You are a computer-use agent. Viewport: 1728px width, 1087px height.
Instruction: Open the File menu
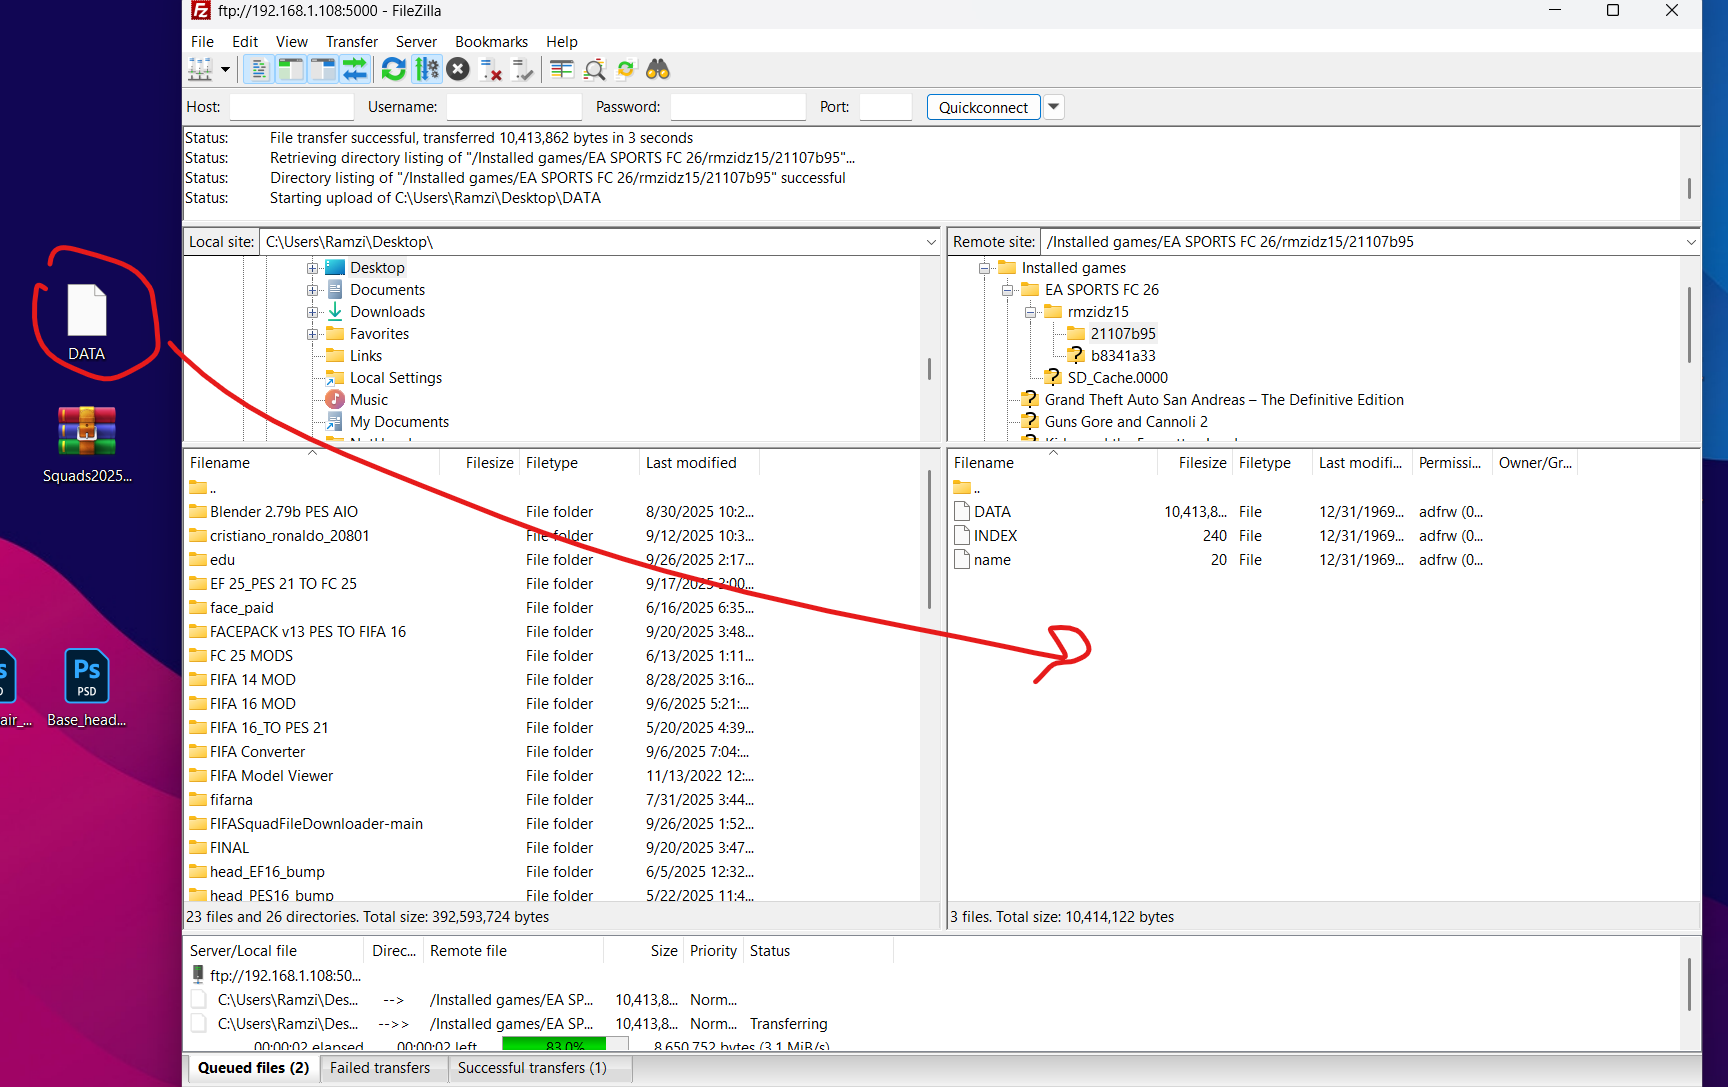[x=202, y=41]
